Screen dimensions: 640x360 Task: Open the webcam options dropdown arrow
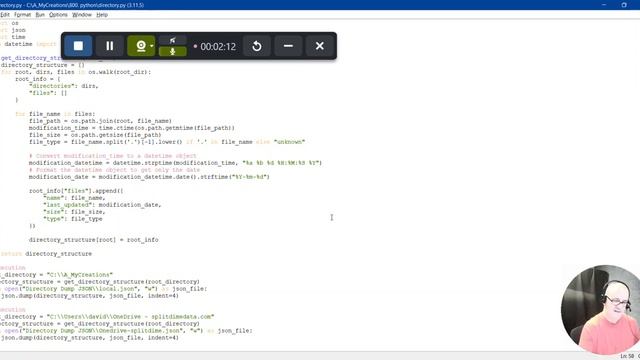(152, 46)
